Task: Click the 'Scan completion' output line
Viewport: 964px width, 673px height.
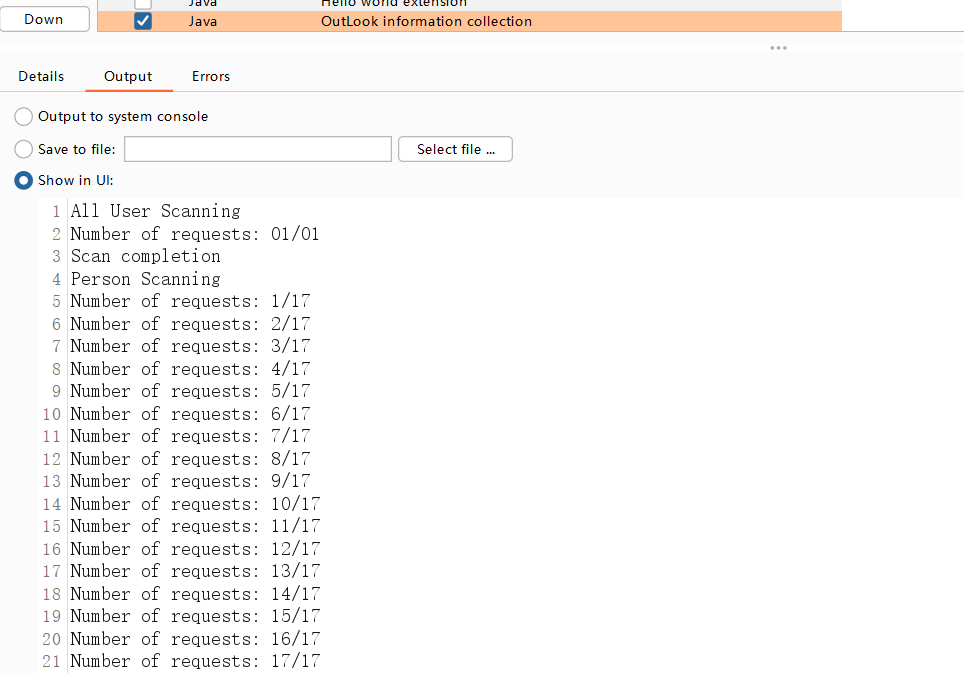Action: point(145,256)
